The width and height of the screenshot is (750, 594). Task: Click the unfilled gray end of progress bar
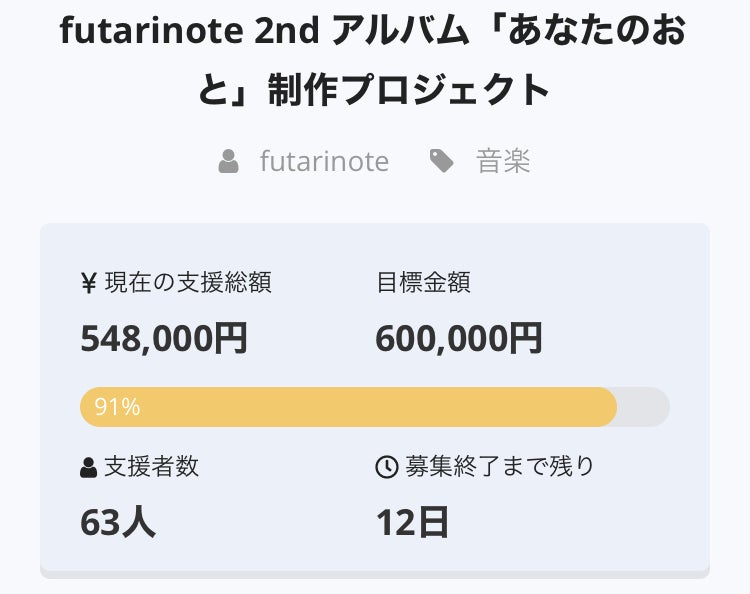(x=644, y=407)
